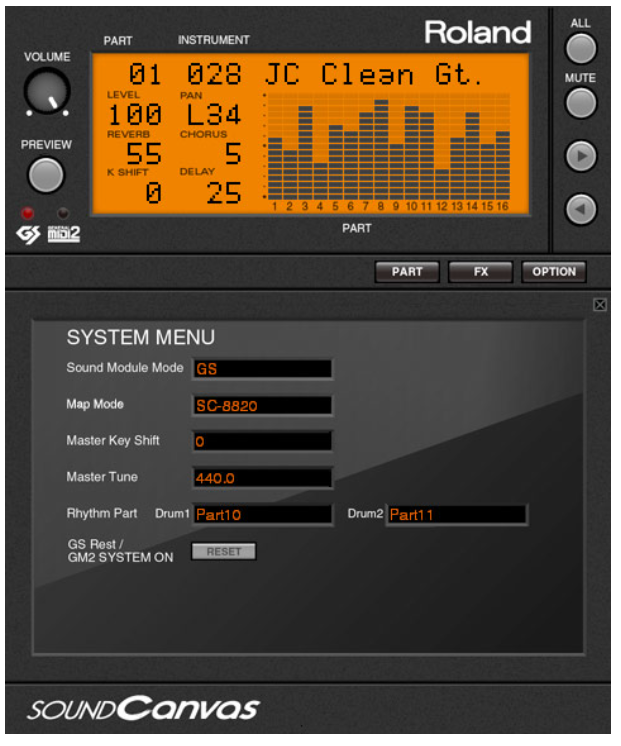Click the PAN value L34

coord(214,115)
